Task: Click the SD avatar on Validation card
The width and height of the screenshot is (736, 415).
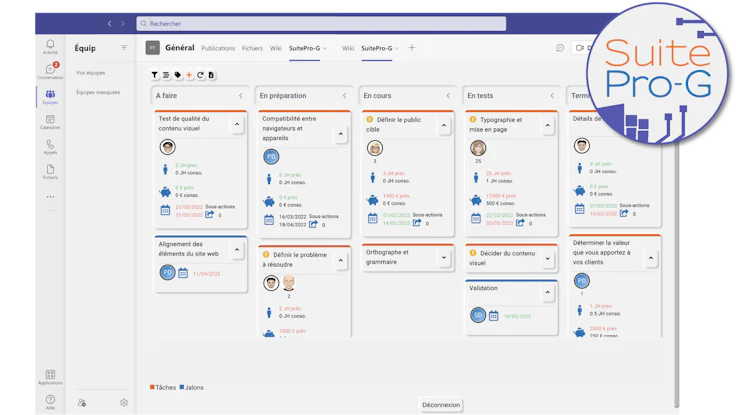Action: (478, 315)
